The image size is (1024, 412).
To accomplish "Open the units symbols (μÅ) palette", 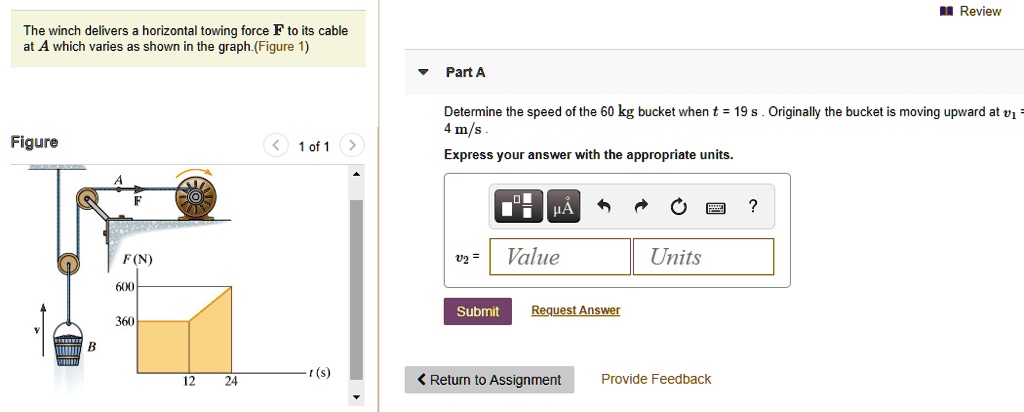I will click(x=563, y=207).
